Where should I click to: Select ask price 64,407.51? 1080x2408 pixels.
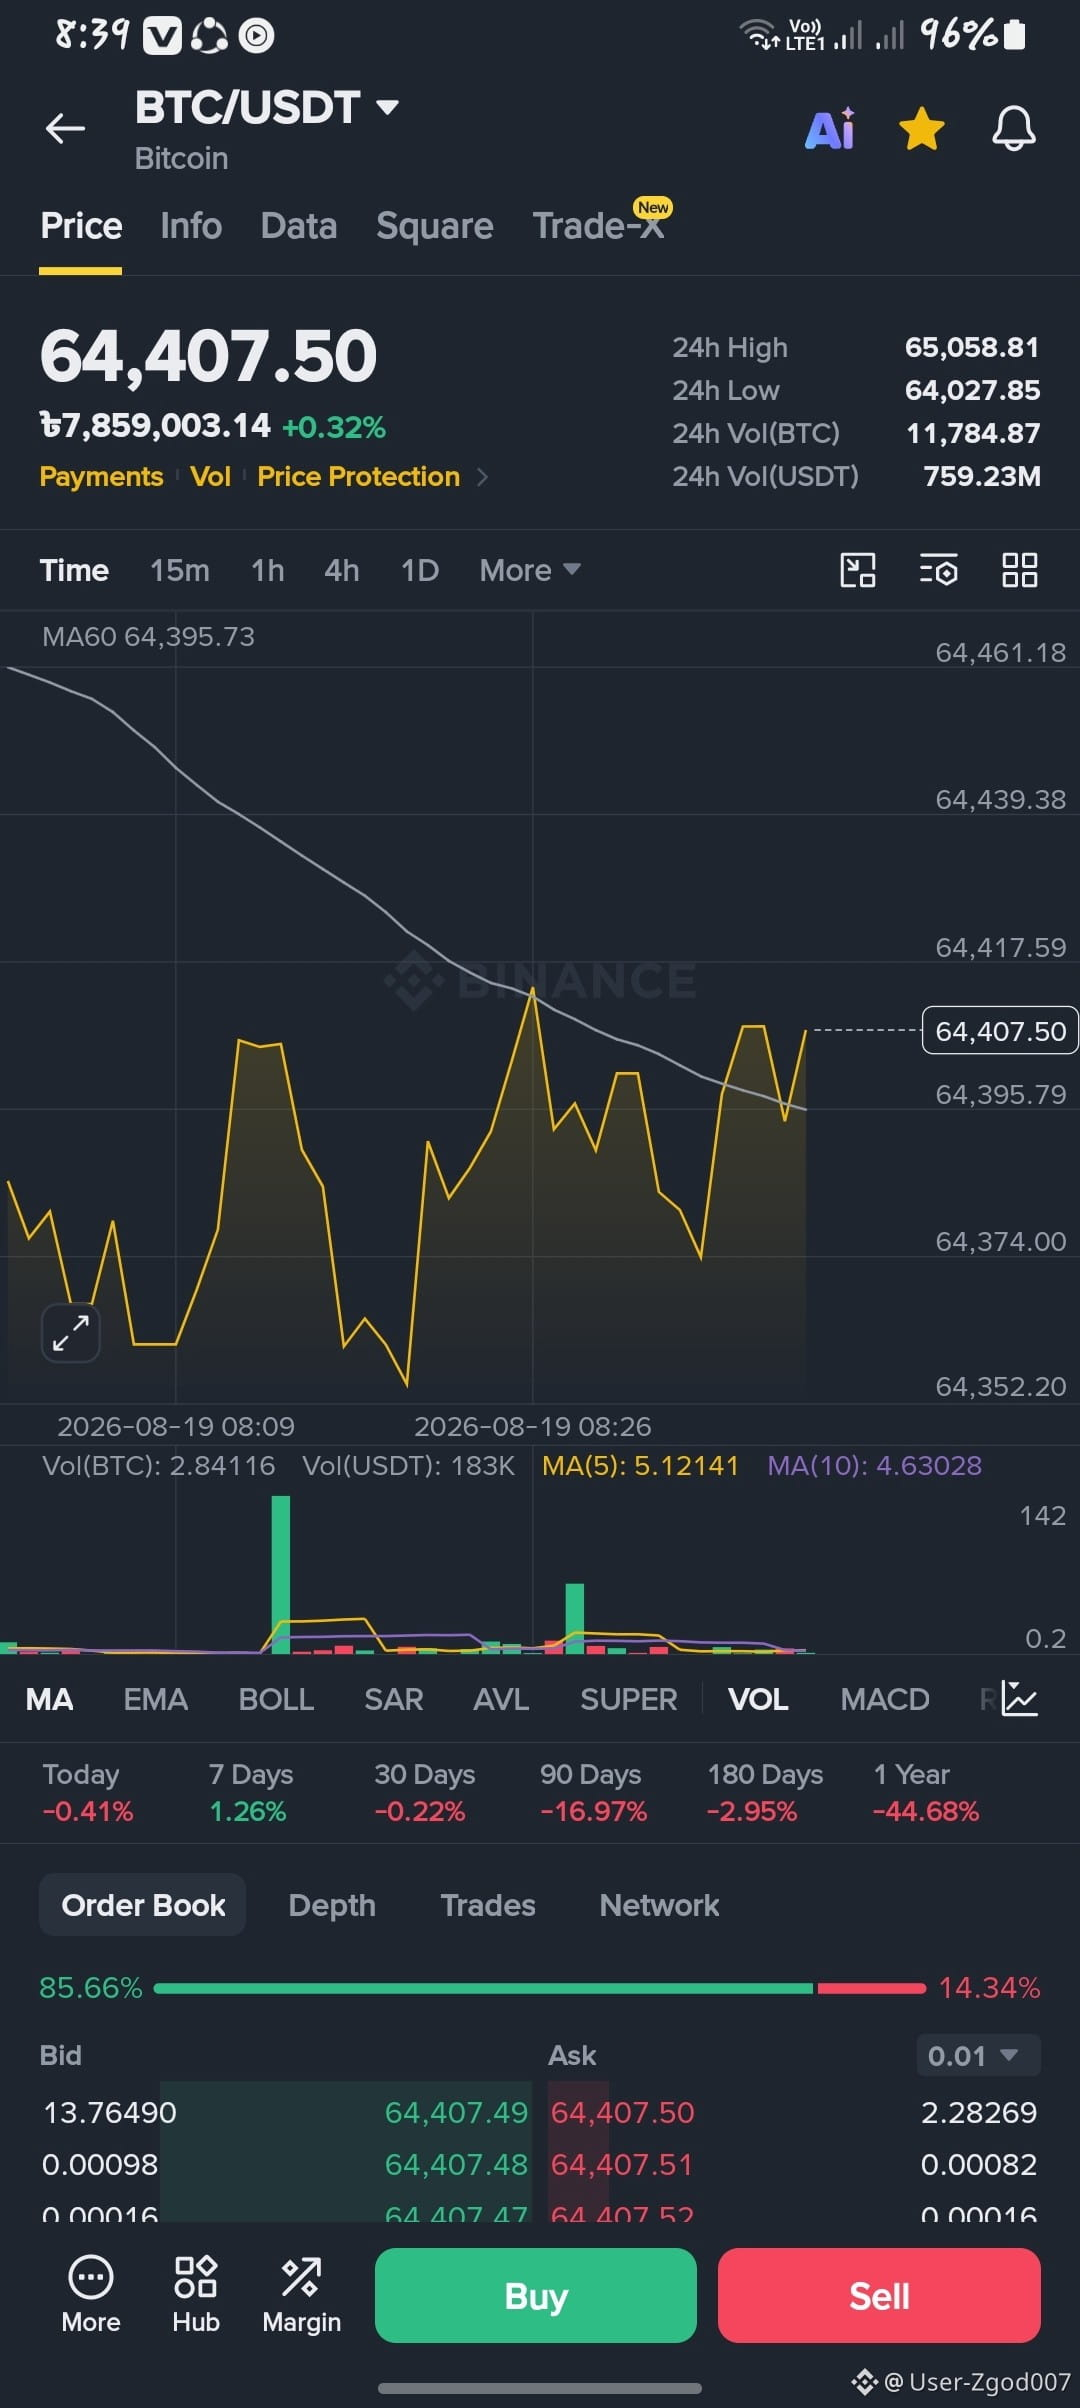pyautogui.click(x=622, y=2164)
